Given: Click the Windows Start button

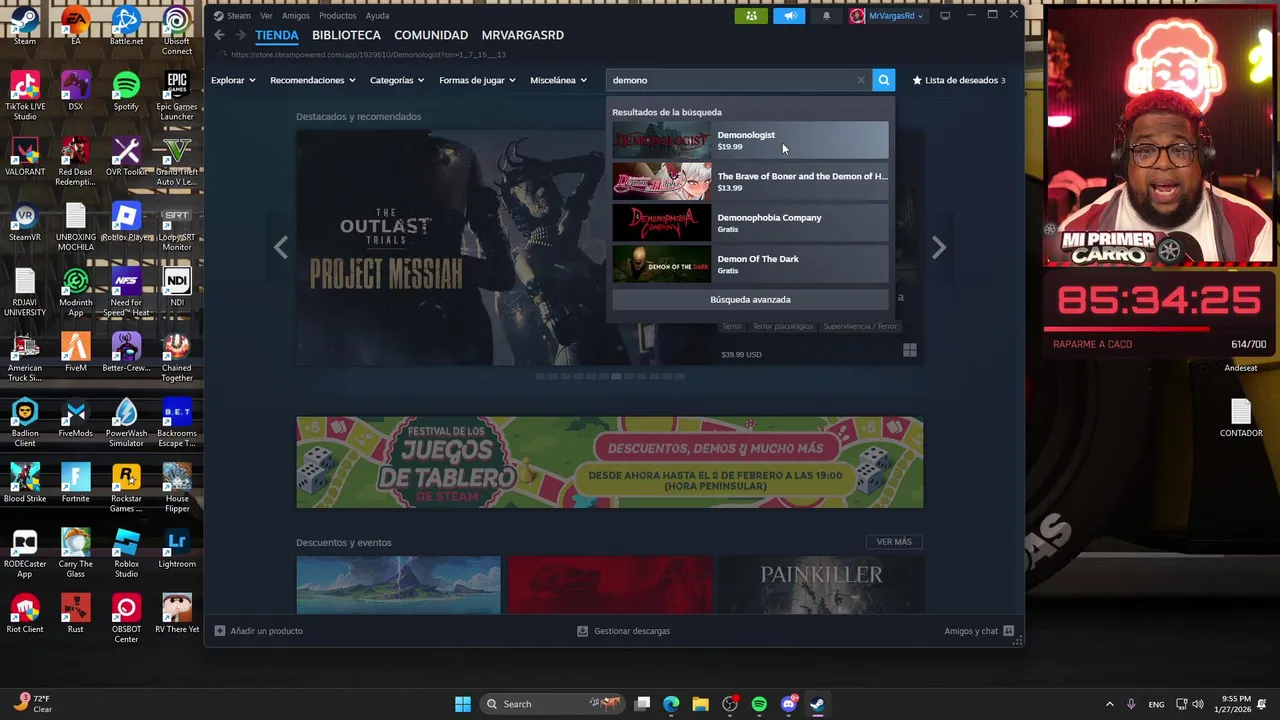Looking at the screenshot, I should pyautogui.click(x=463, y=704).
